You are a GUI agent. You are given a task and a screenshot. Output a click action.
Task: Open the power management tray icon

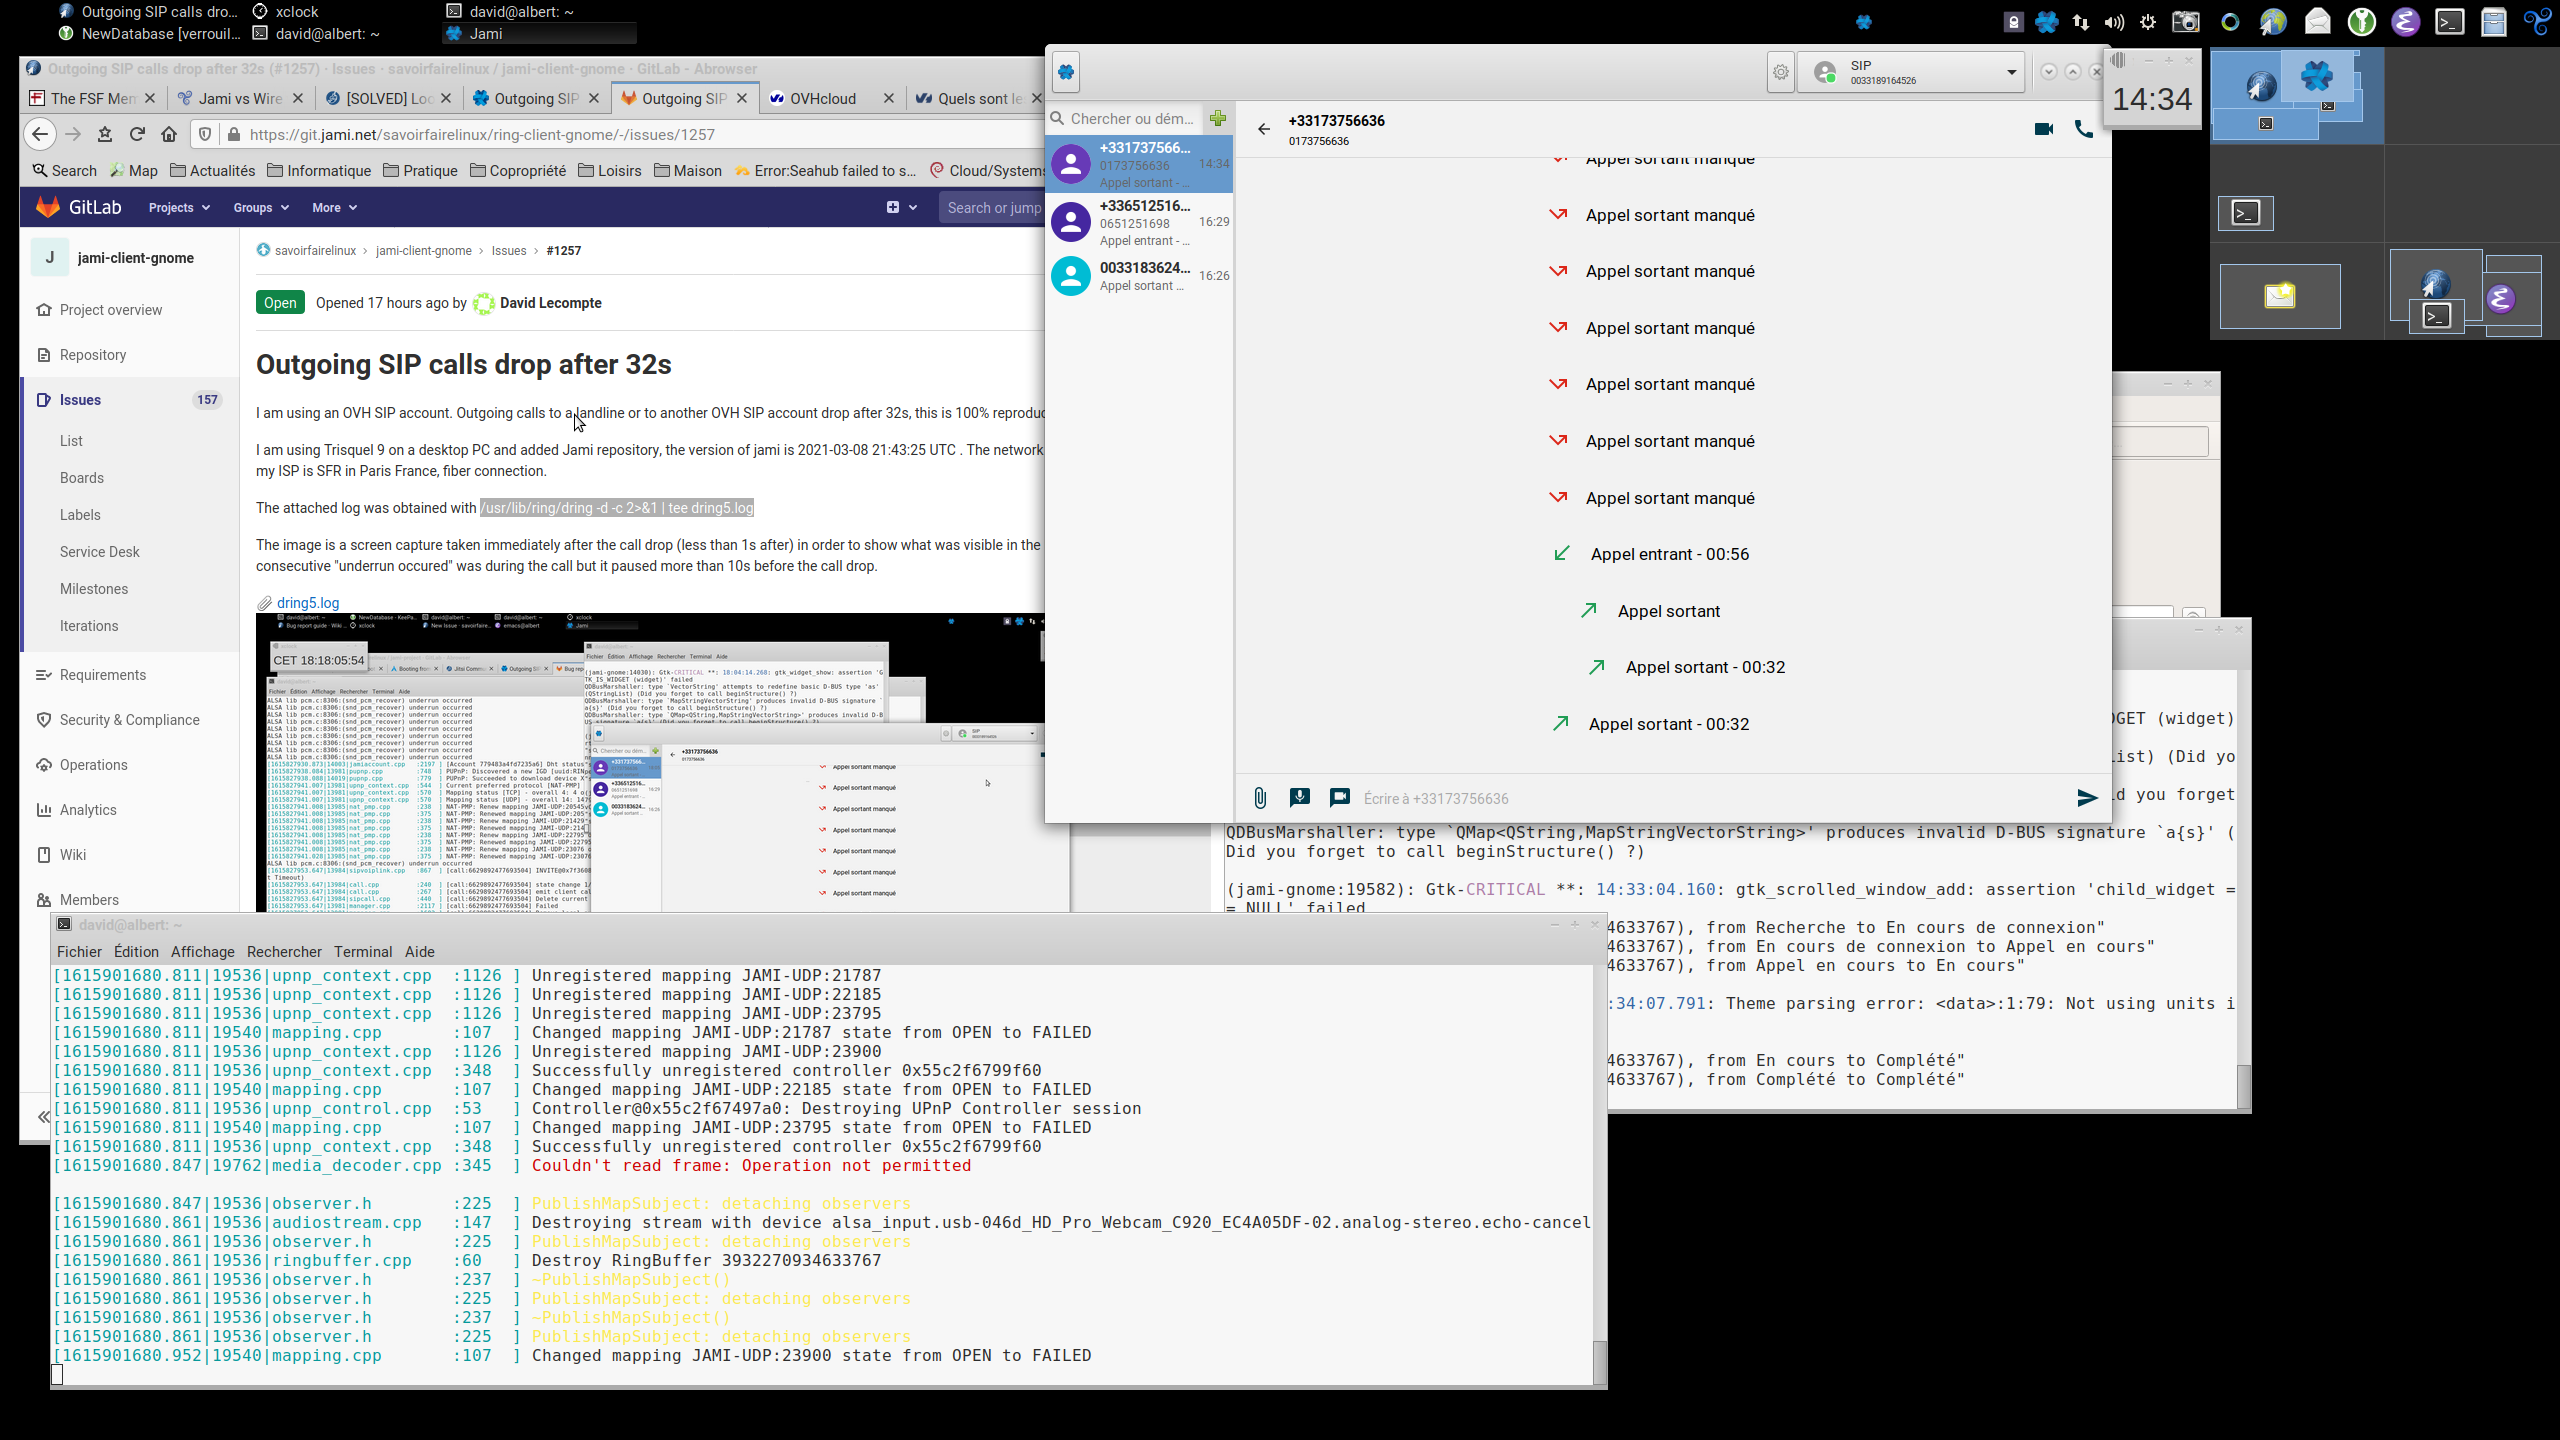(x=2148, y=22)
